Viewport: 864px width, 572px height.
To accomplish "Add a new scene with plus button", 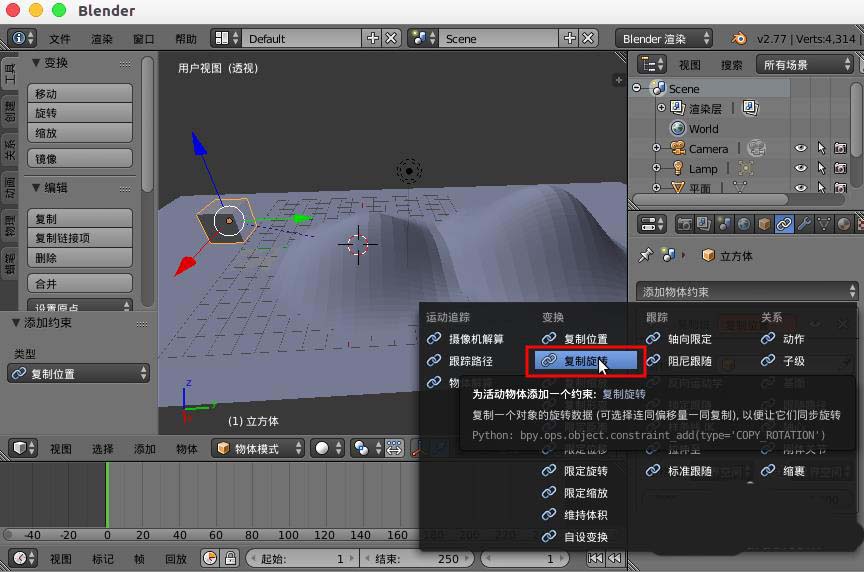I will pyautogui.click(x=570, y=38).
